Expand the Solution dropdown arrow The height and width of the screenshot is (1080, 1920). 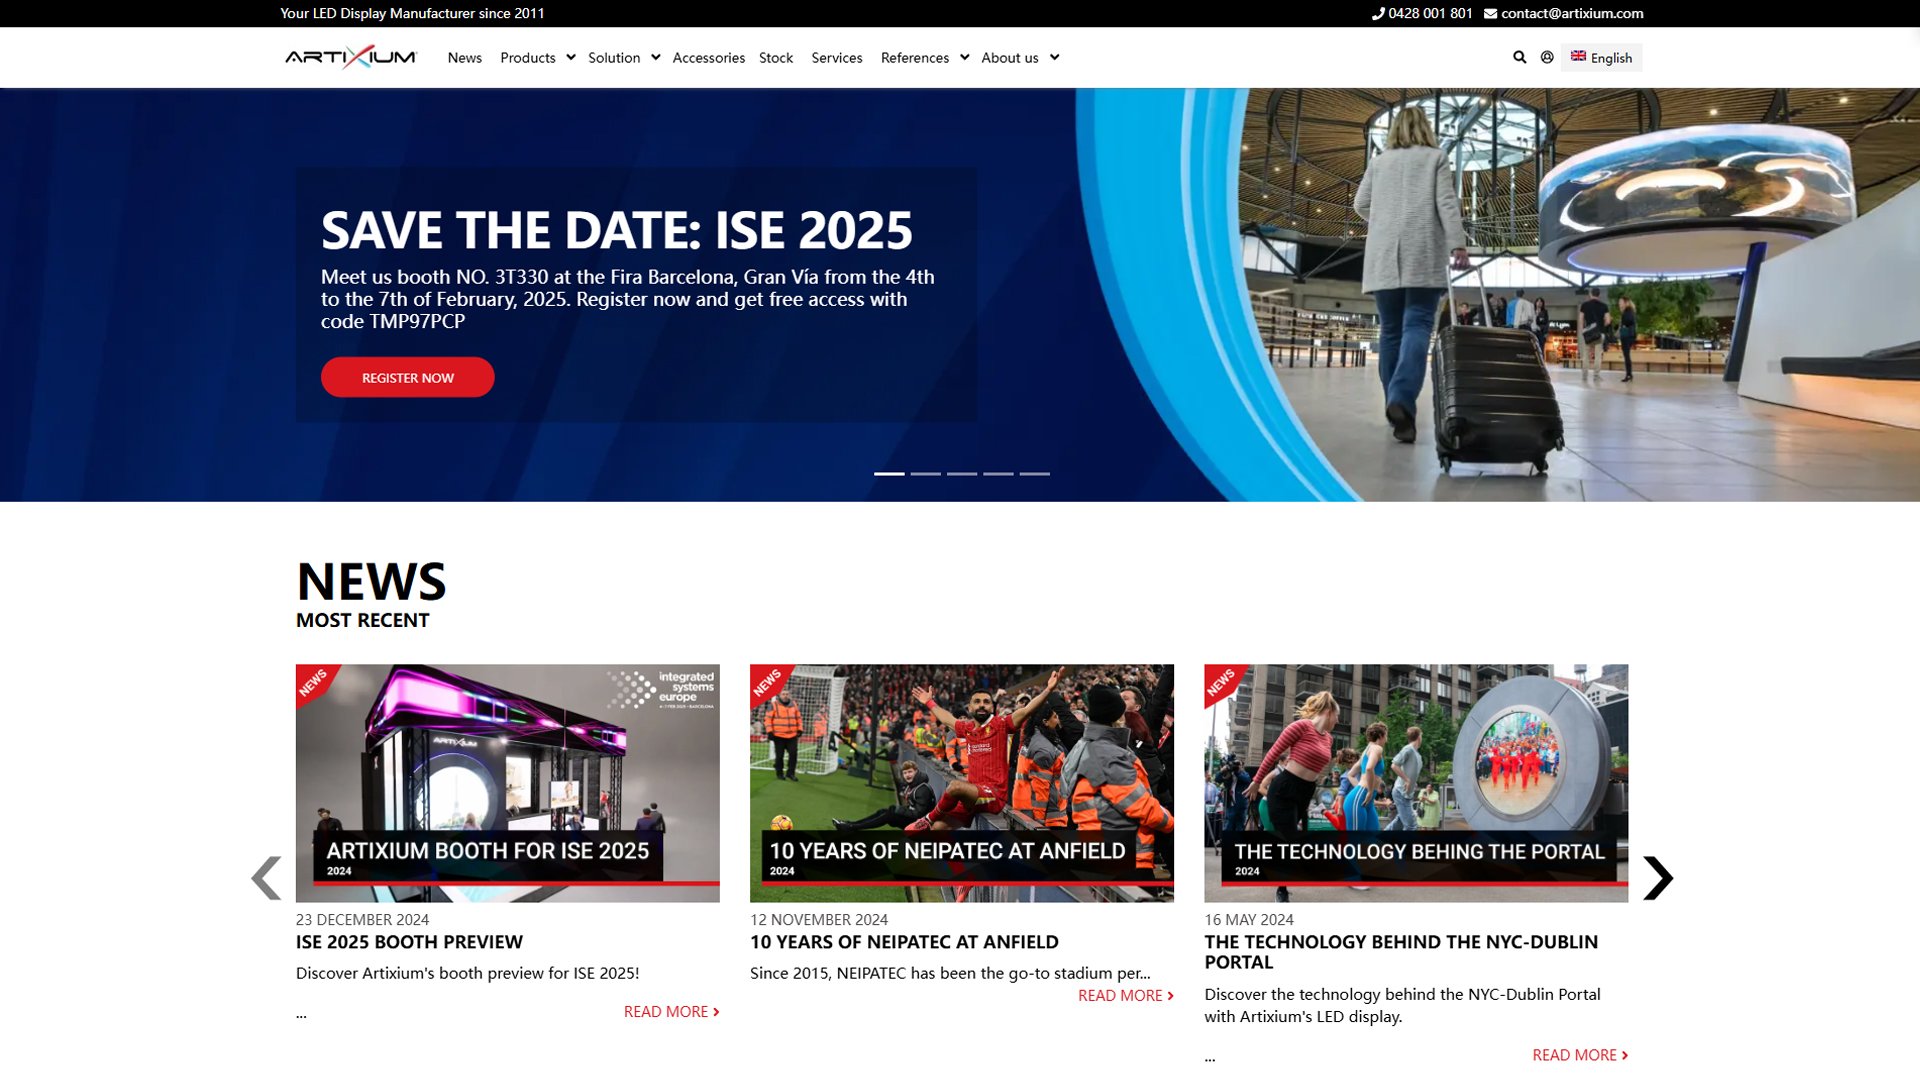tap(655, 57)
